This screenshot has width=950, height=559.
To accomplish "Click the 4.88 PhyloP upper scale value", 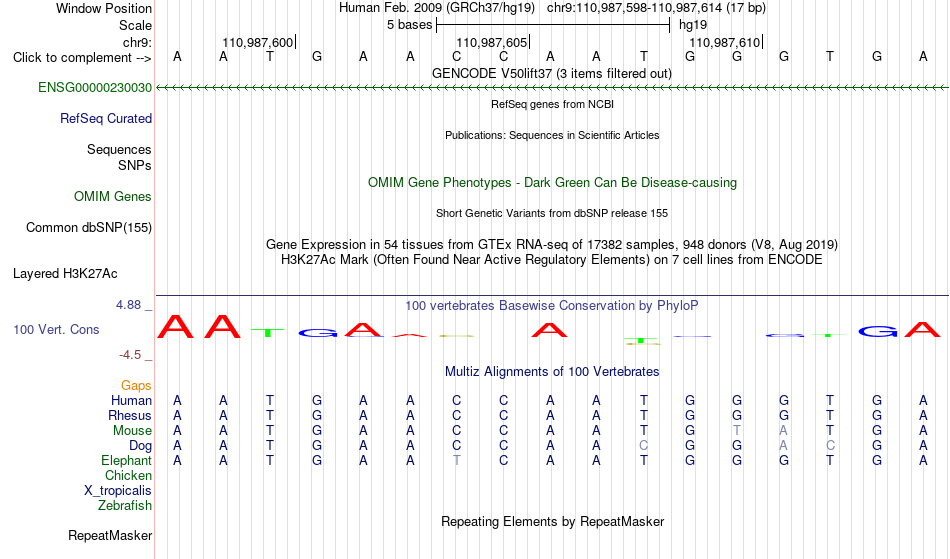I will [128, 305].
